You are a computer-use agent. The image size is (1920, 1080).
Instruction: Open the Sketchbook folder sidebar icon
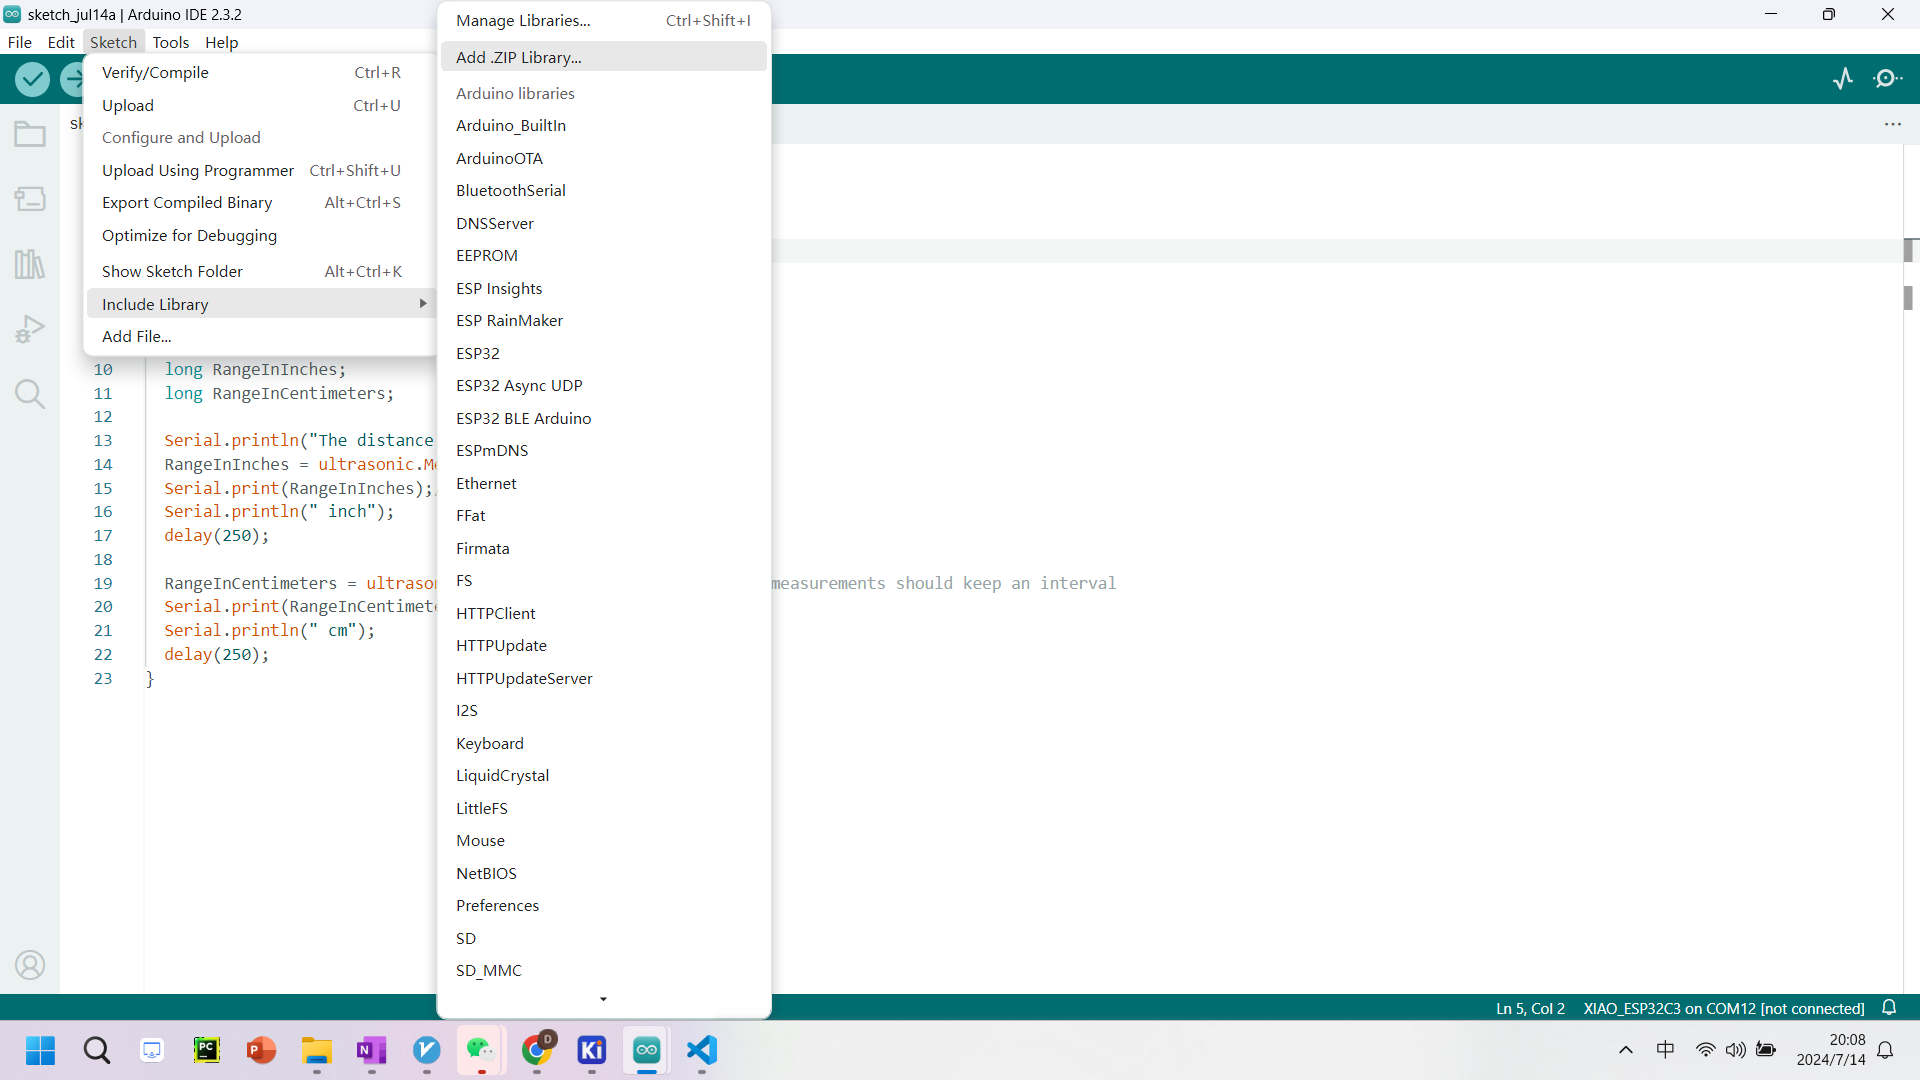(x=30, y=134)
